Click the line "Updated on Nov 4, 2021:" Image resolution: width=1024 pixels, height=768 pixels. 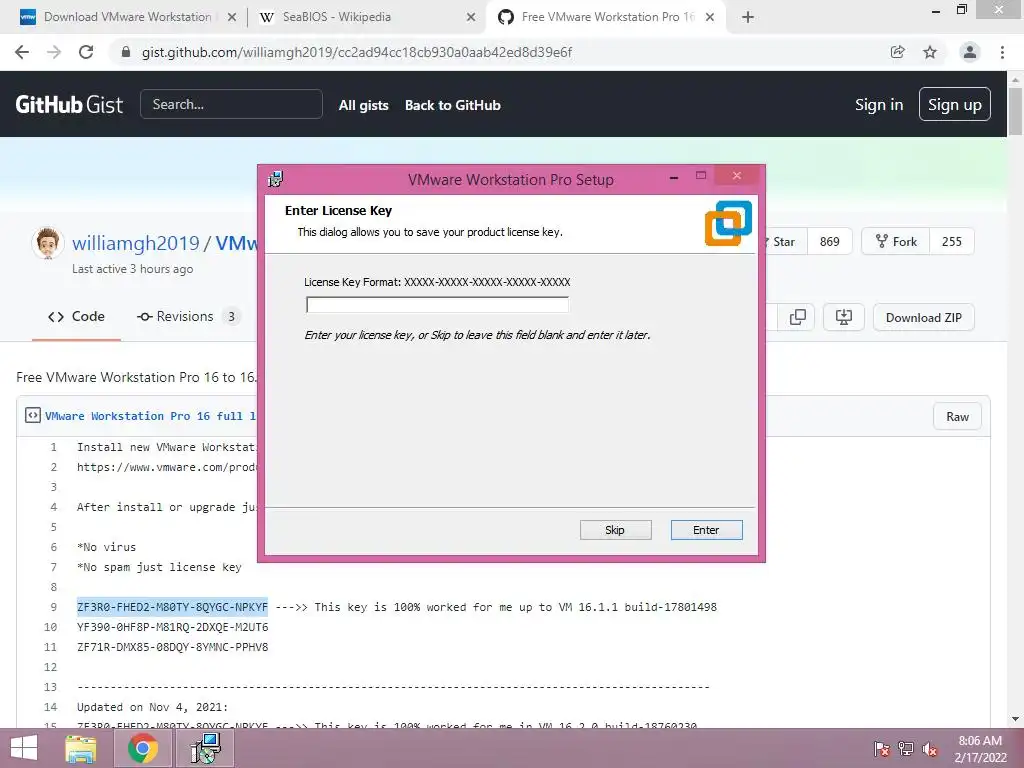pos(153,707)
